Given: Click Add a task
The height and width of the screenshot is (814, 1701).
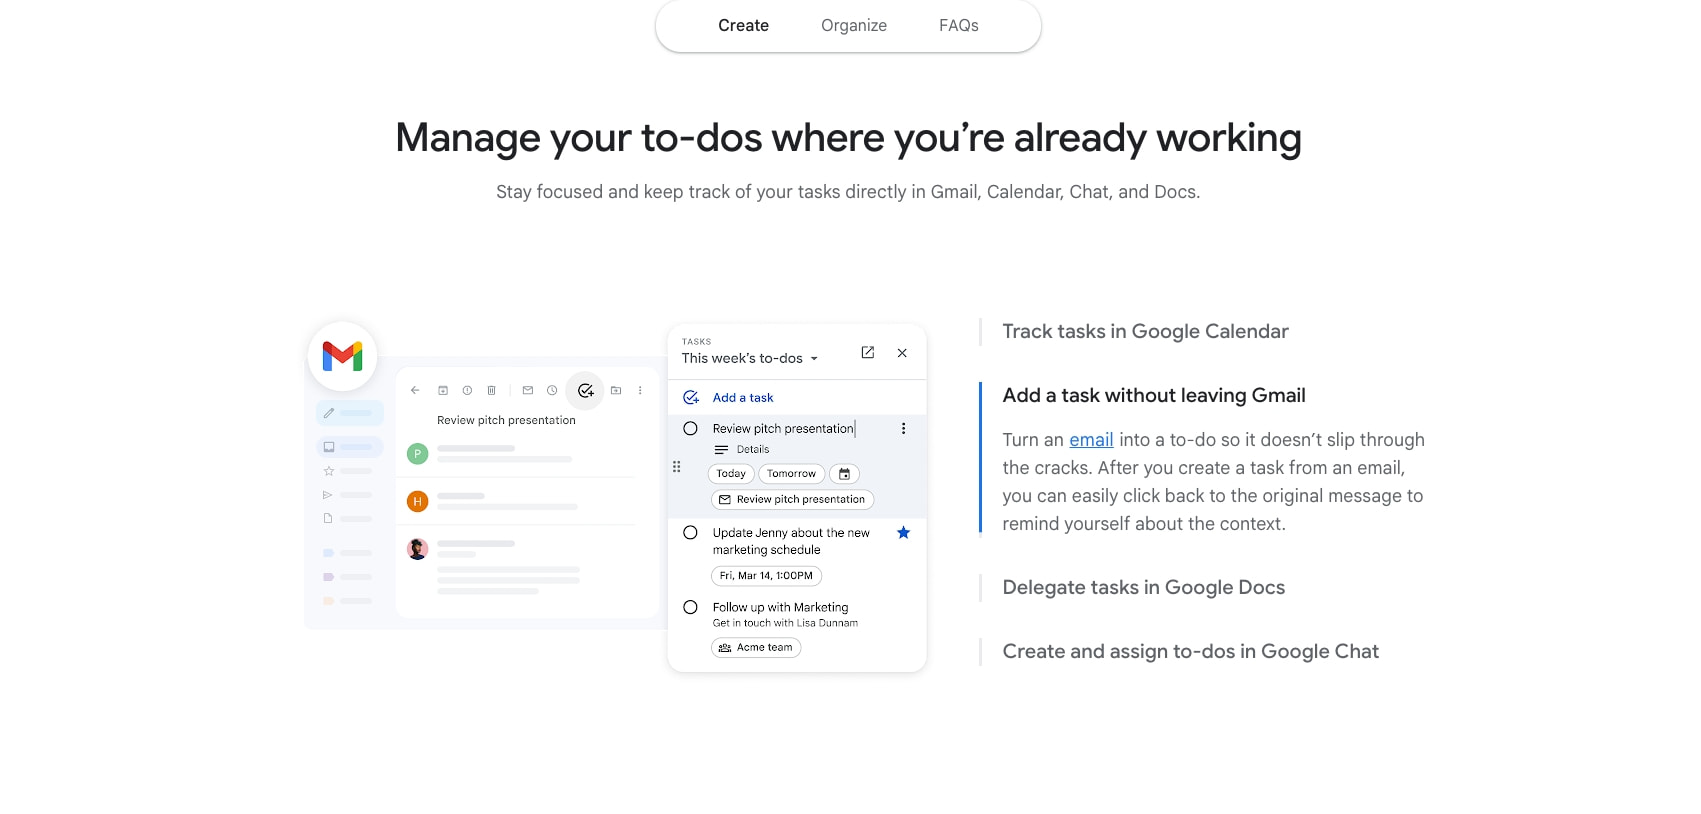Looking at the screenshot, I should pos(742,398).
